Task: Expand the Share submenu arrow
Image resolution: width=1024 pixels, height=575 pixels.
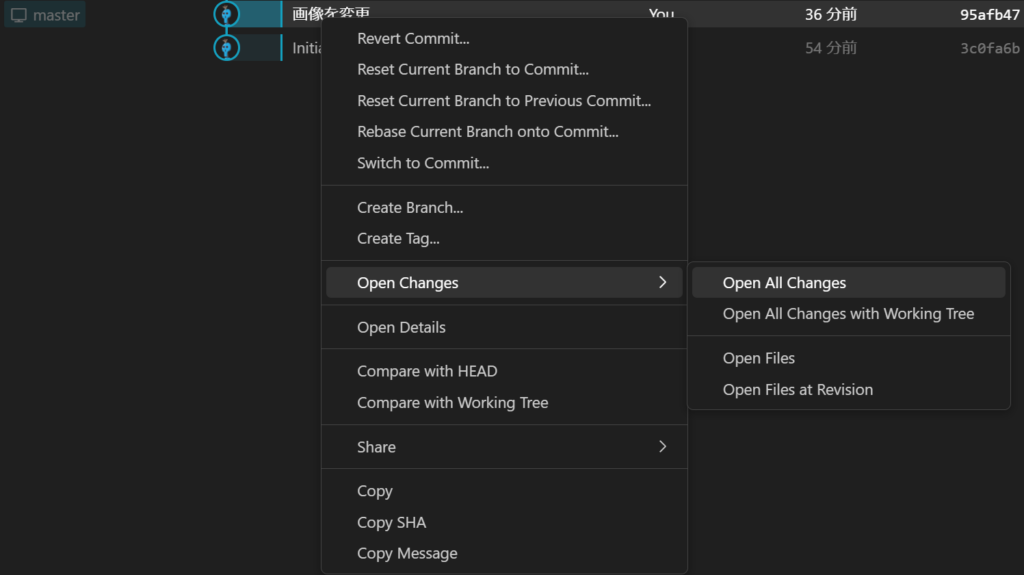Action: point(662,447)
